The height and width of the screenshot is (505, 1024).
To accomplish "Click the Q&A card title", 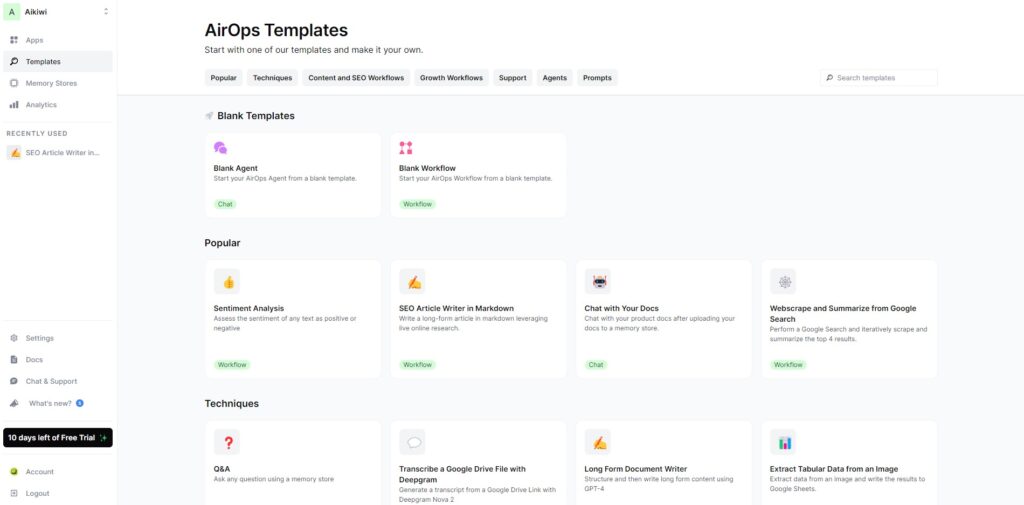I will pos(222,468).
